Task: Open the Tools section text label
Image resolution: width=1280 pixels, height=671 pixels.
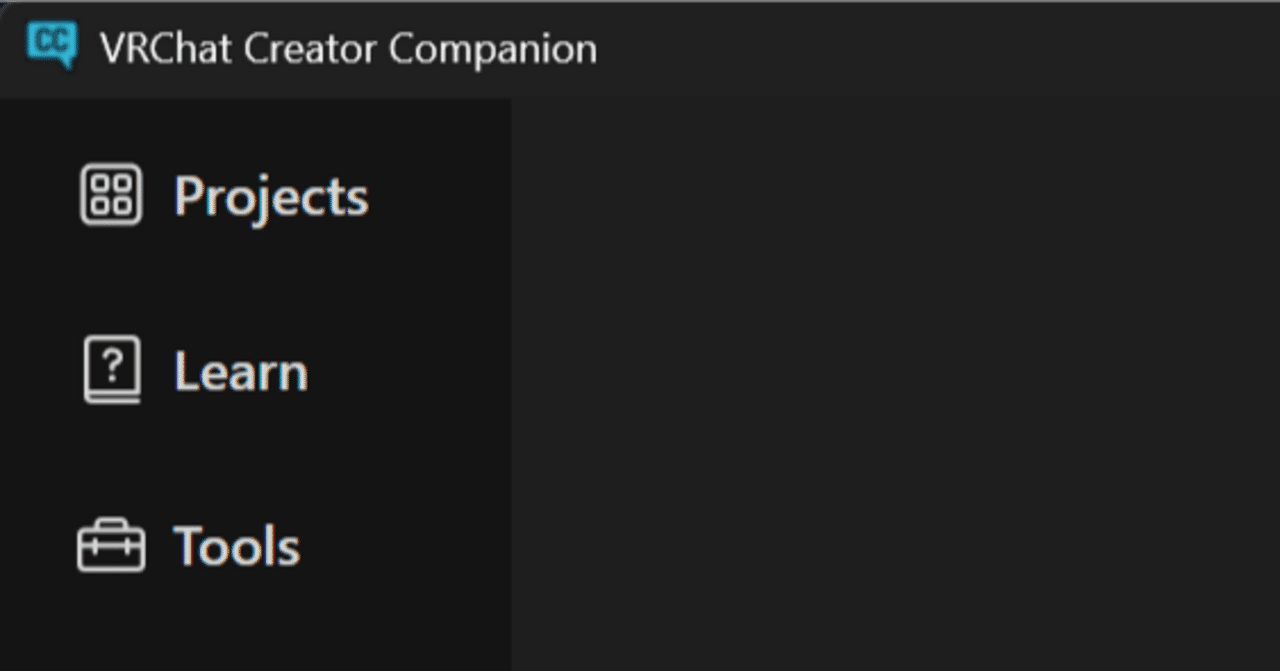Action: [237, 547]
